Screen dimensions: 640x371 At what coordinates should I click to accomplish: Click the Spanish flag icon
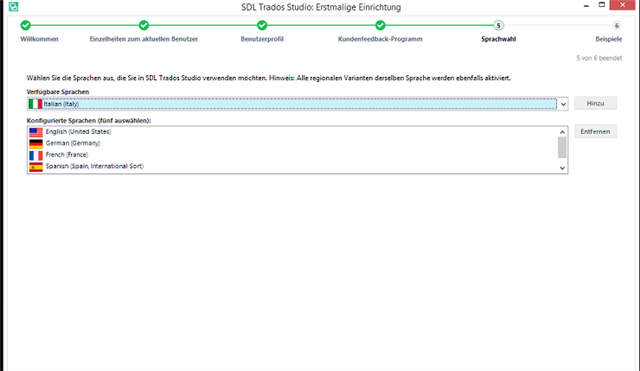[x=36, y=167]
